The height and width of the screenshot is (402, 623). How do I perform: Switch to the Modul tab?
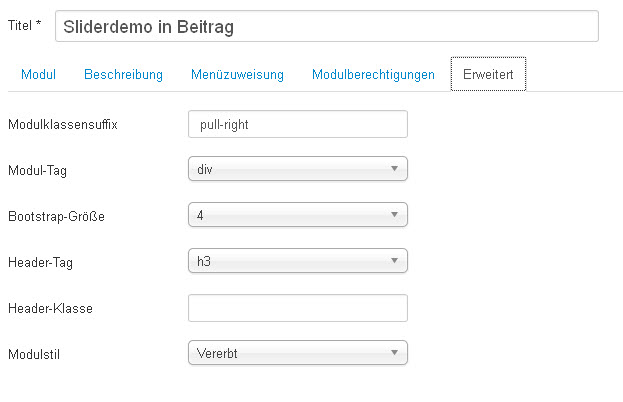click(38, 74)
